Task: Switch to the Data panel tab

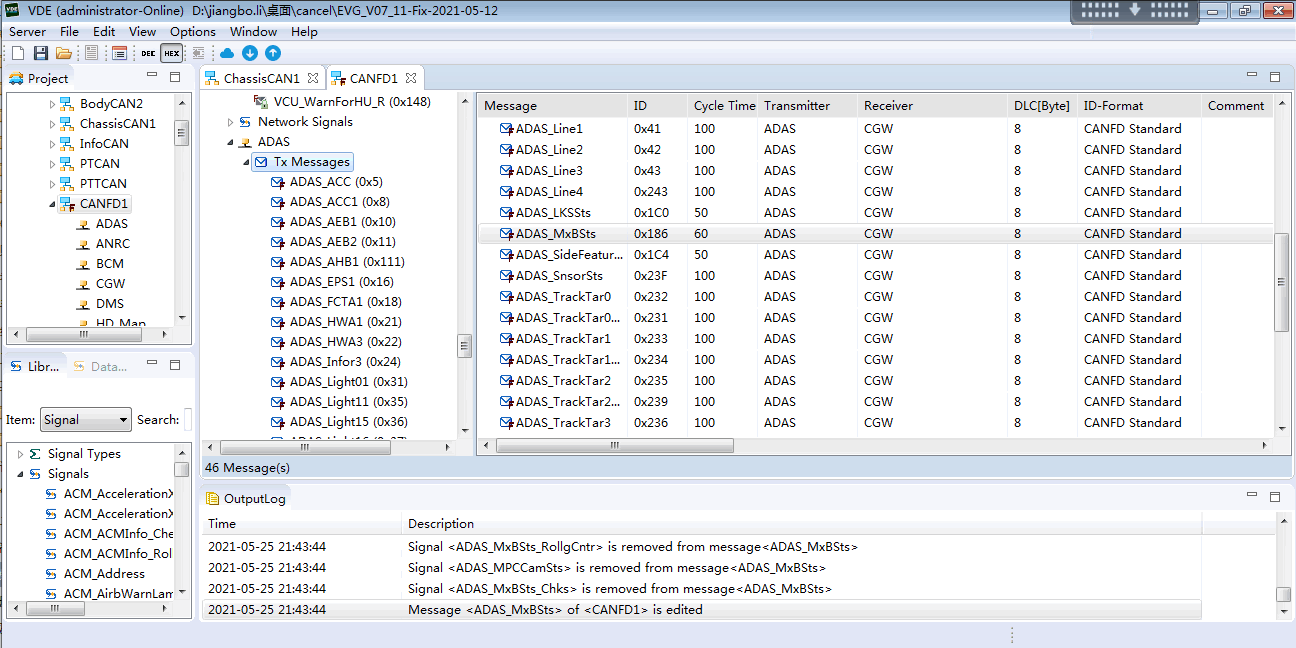Action: click(100, 366)
